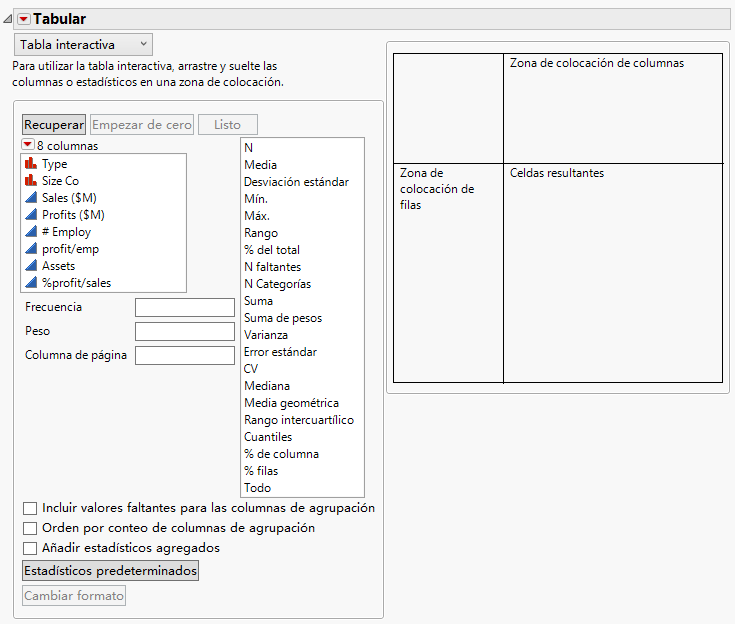Click the Frecuencia input field
This screenshot has height=624, width=735.
point(184,307)
